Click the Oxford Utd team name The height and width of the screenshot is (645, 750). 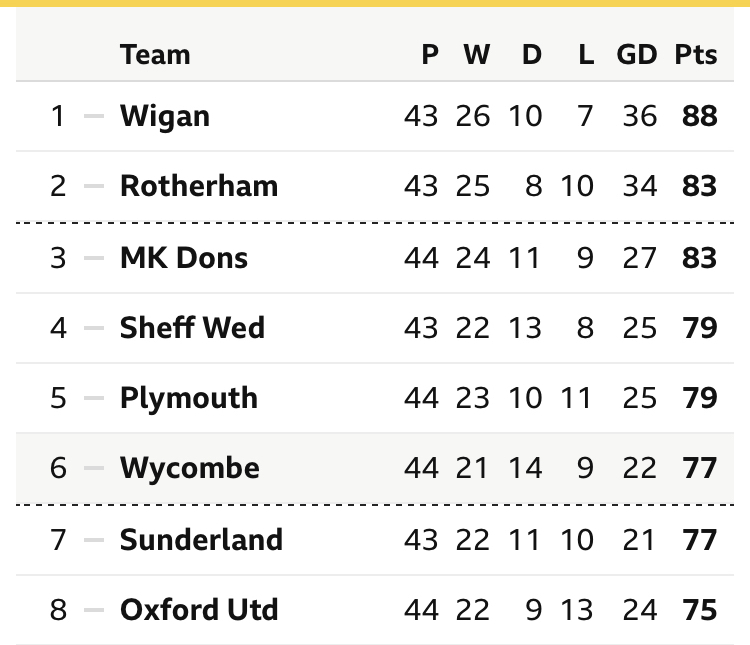(199, 610)
